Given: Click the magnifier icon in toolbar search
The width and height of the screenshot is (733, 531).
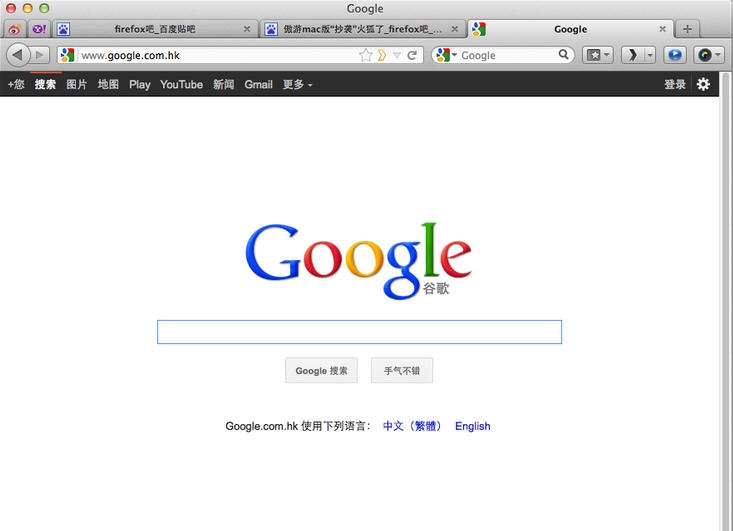Looking at the screenshot, I should tap(564, 55).
